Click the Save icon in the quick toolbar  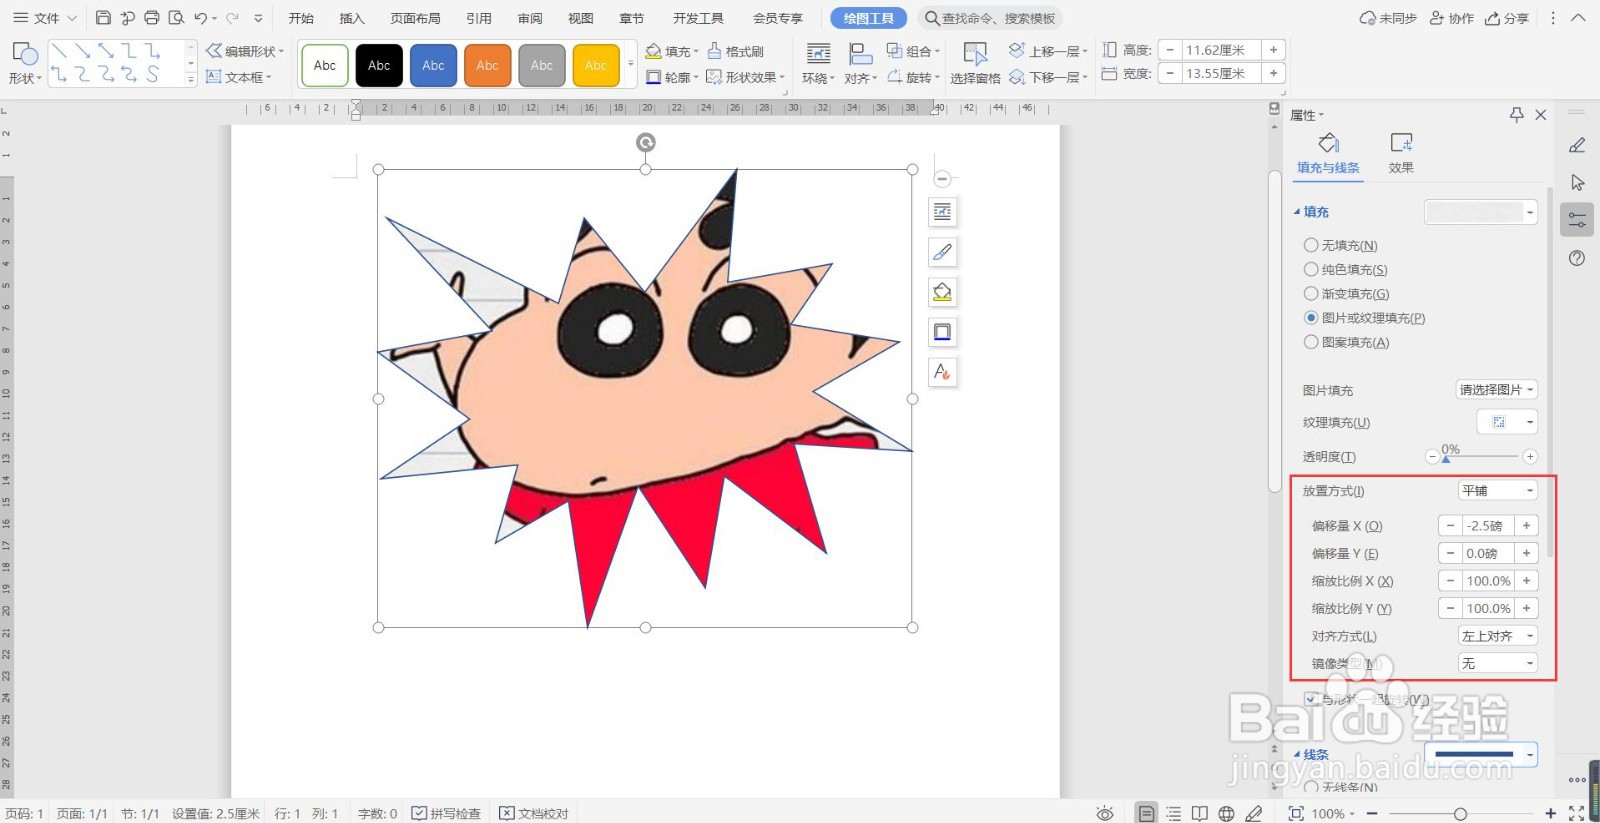click(103, 18)
